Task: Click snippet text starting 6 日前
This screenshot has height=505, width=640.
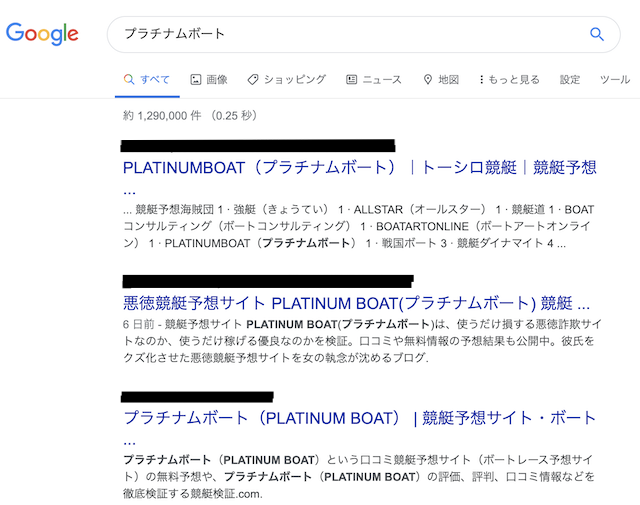Action: [362, 341]
